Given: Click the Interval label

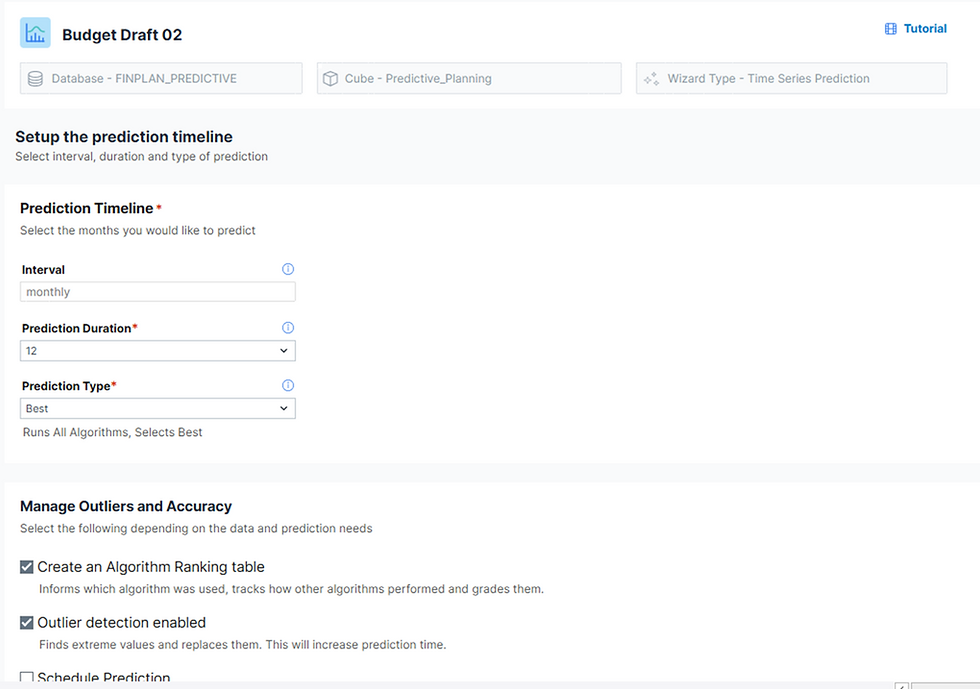Looking at the screenshot, I should pos(43,270).
